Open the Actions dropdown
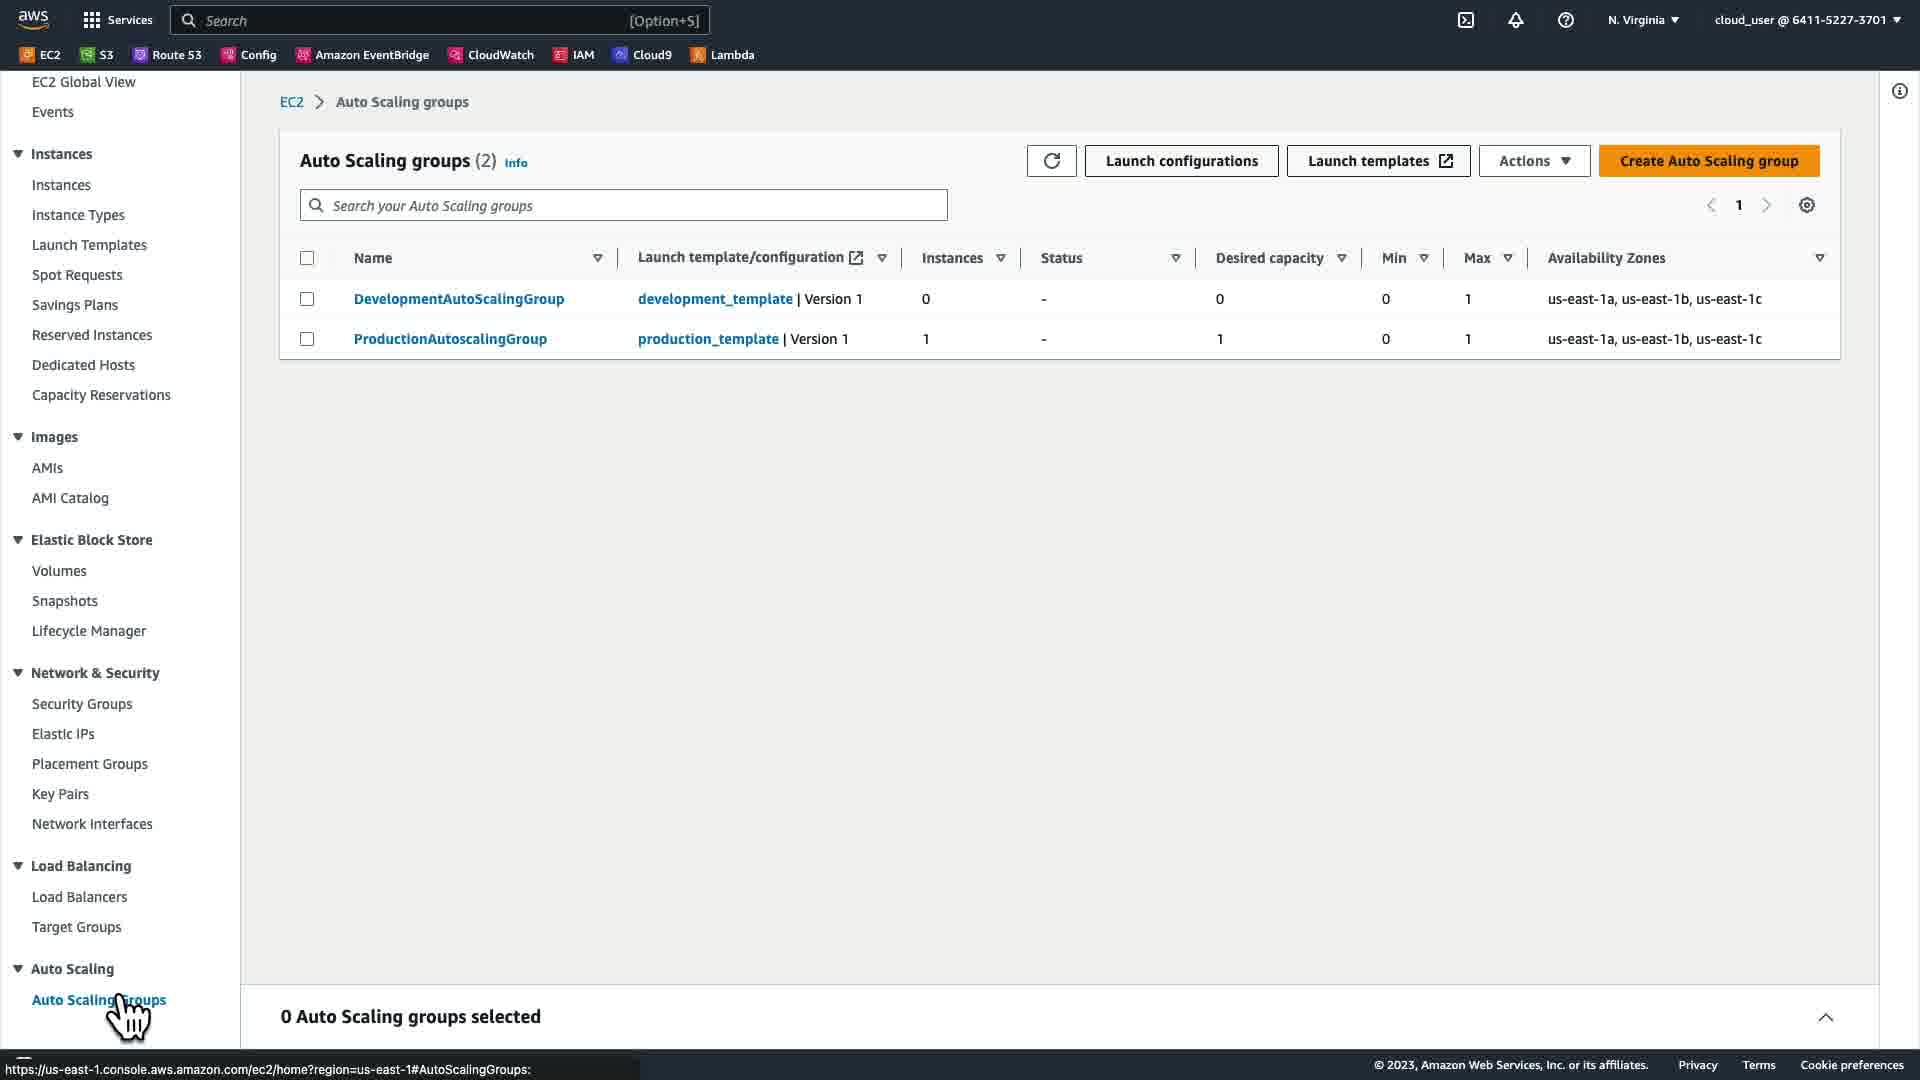 coord(1534,161)
